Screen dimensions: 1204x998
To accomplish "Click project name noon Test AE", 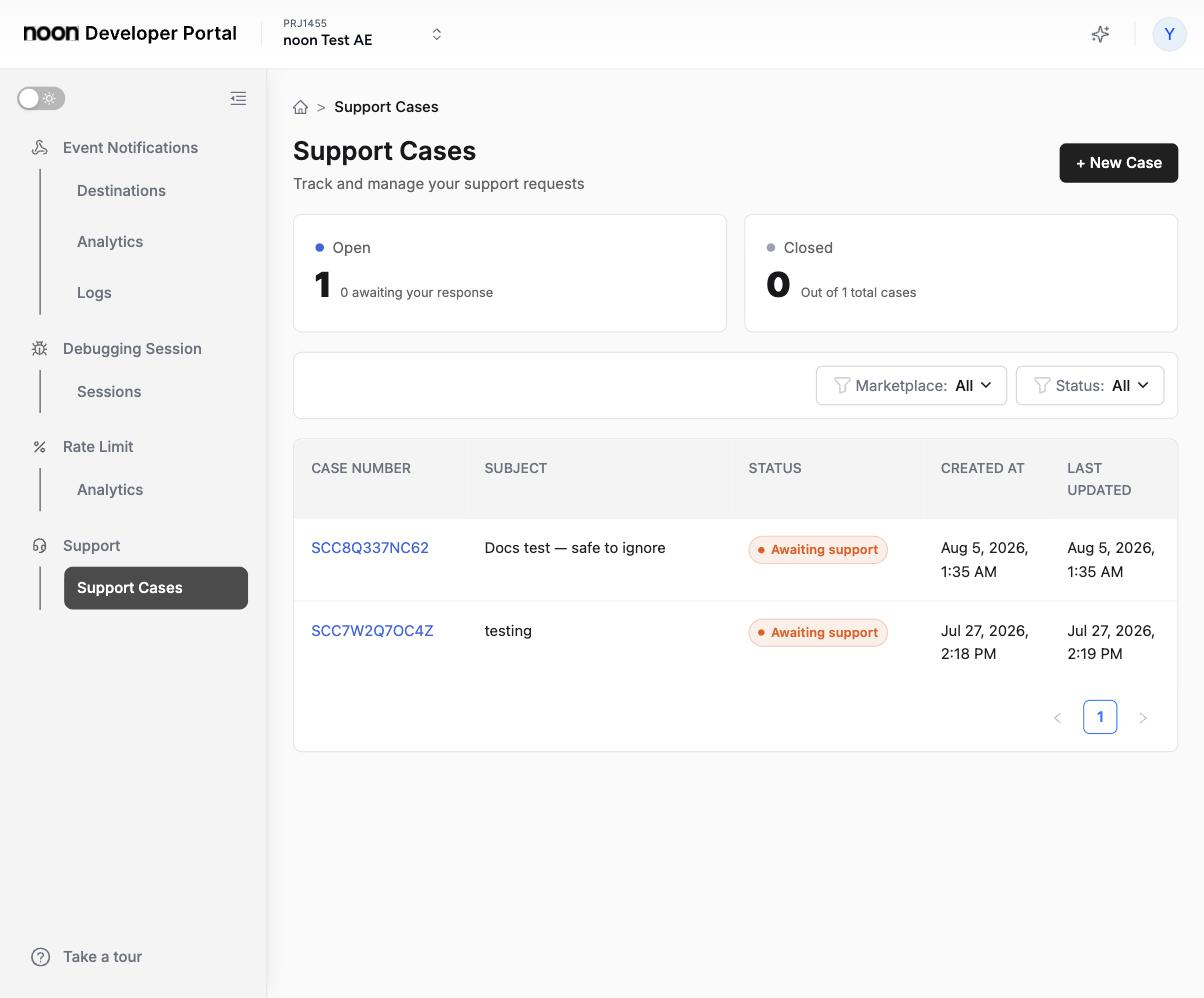I will (x=328, y=40).
